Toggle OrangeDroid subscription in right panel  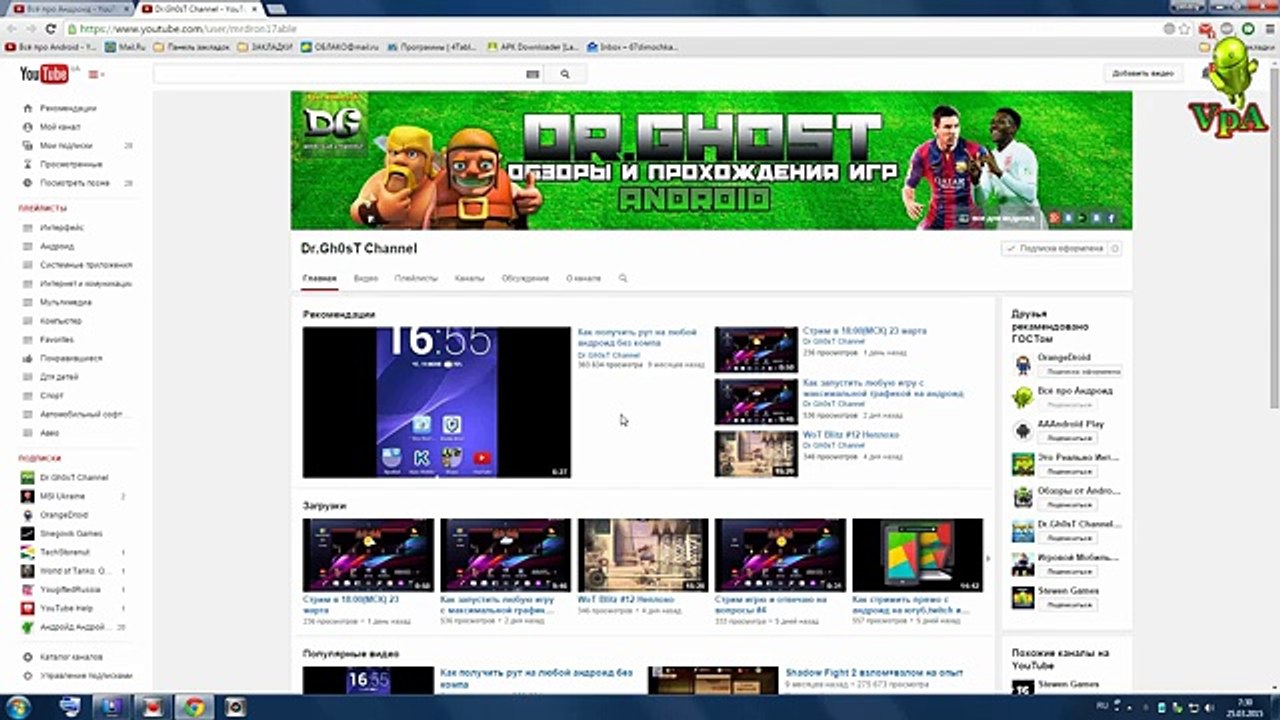[x=1080, y=371]
